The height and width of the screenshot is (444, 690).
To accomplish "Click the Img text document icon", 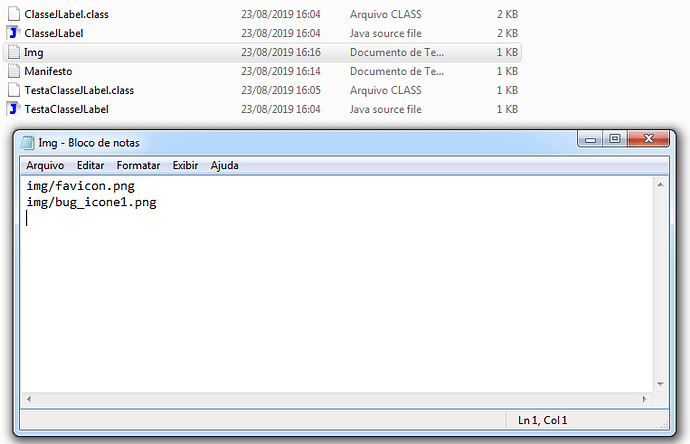I will point(14,52).
